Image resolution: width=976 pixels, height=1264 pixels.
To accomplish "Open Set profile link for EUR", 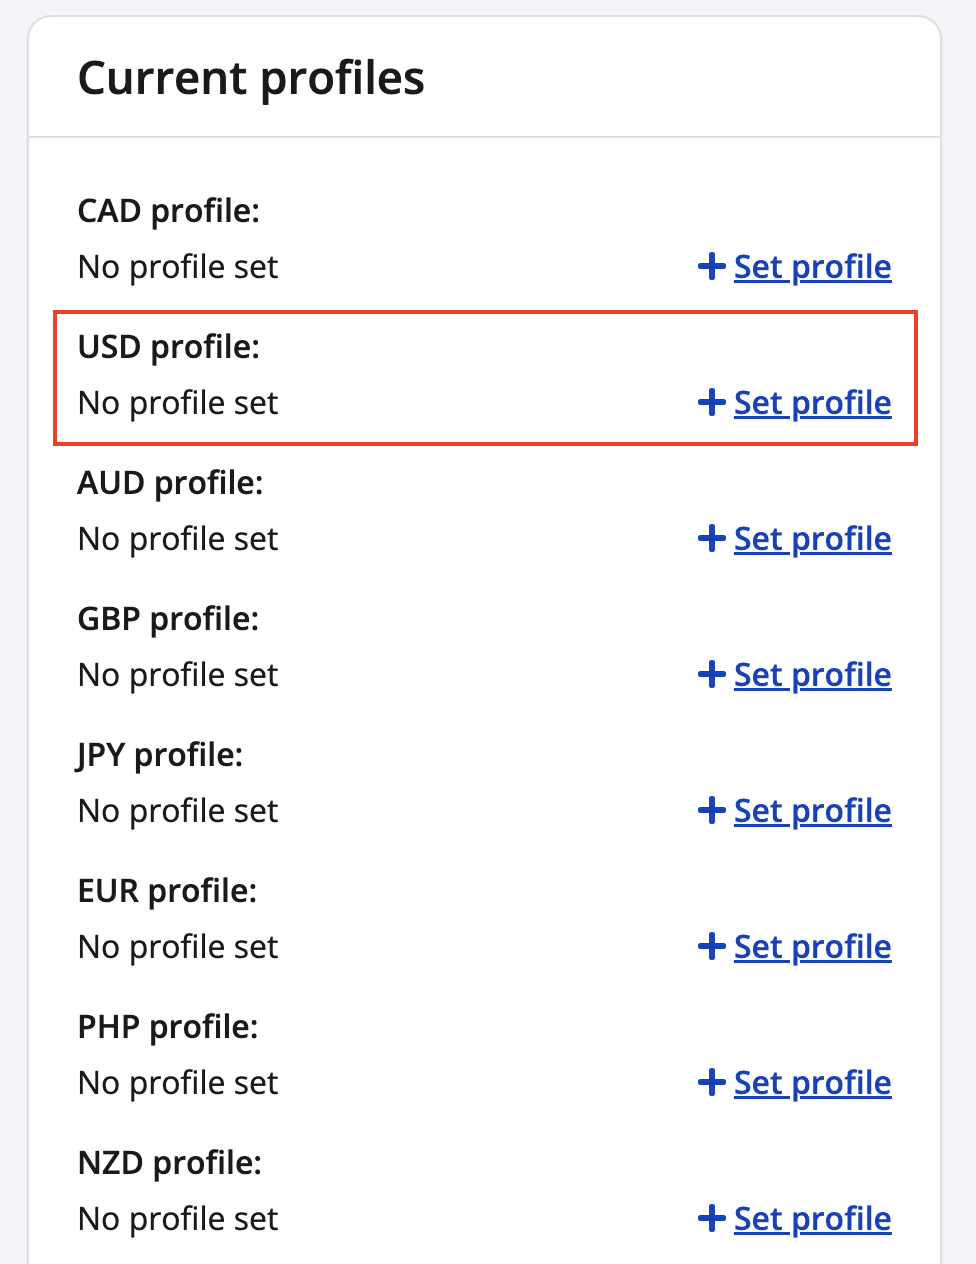I will pyautogui.click(x=812, y=947).
